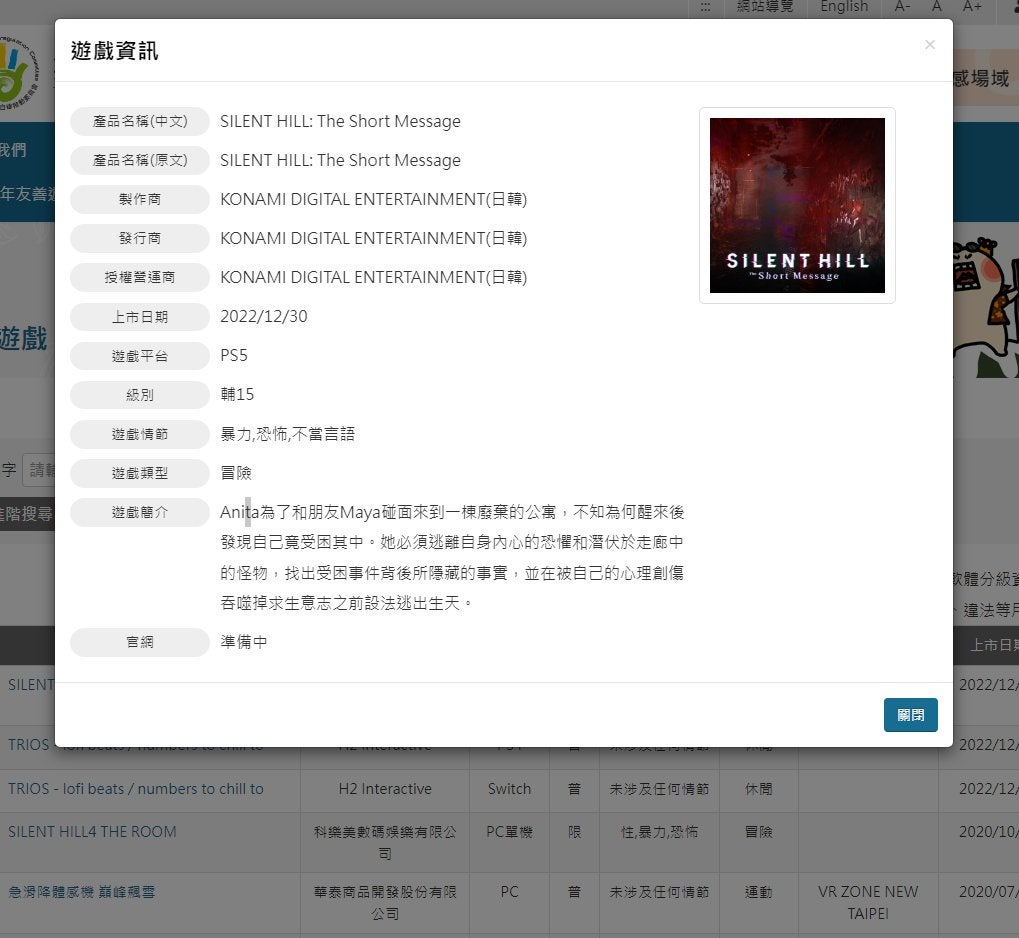Click the 冒險 genre value
1019x938 pixels.
(236, 473)
